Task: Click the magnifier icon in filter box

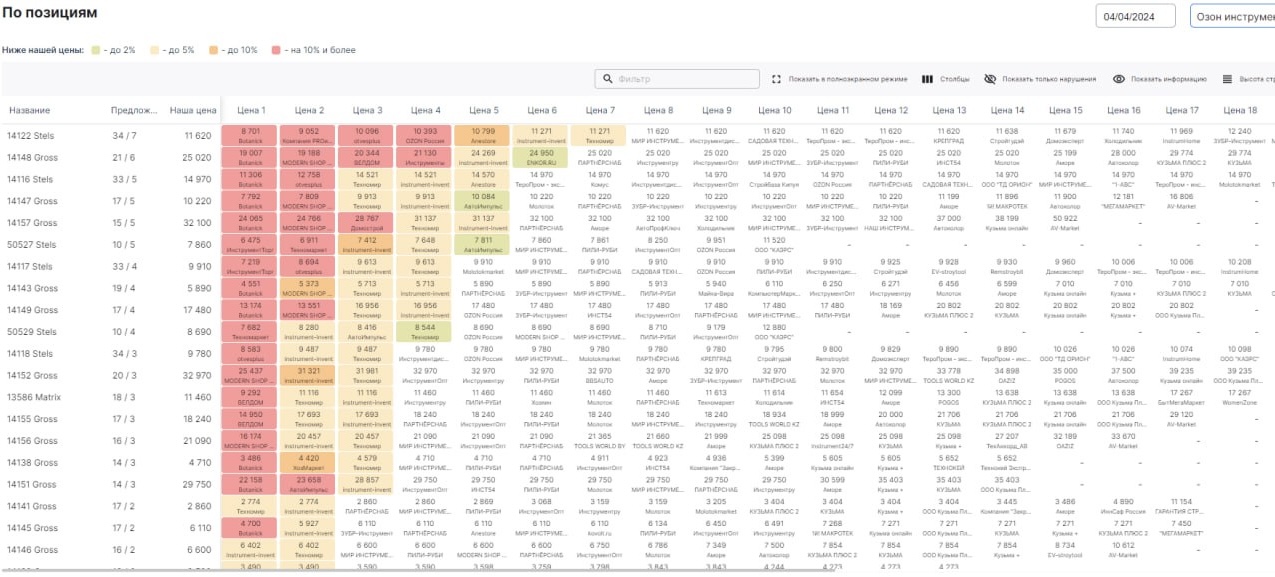Action: click(608, 79)
